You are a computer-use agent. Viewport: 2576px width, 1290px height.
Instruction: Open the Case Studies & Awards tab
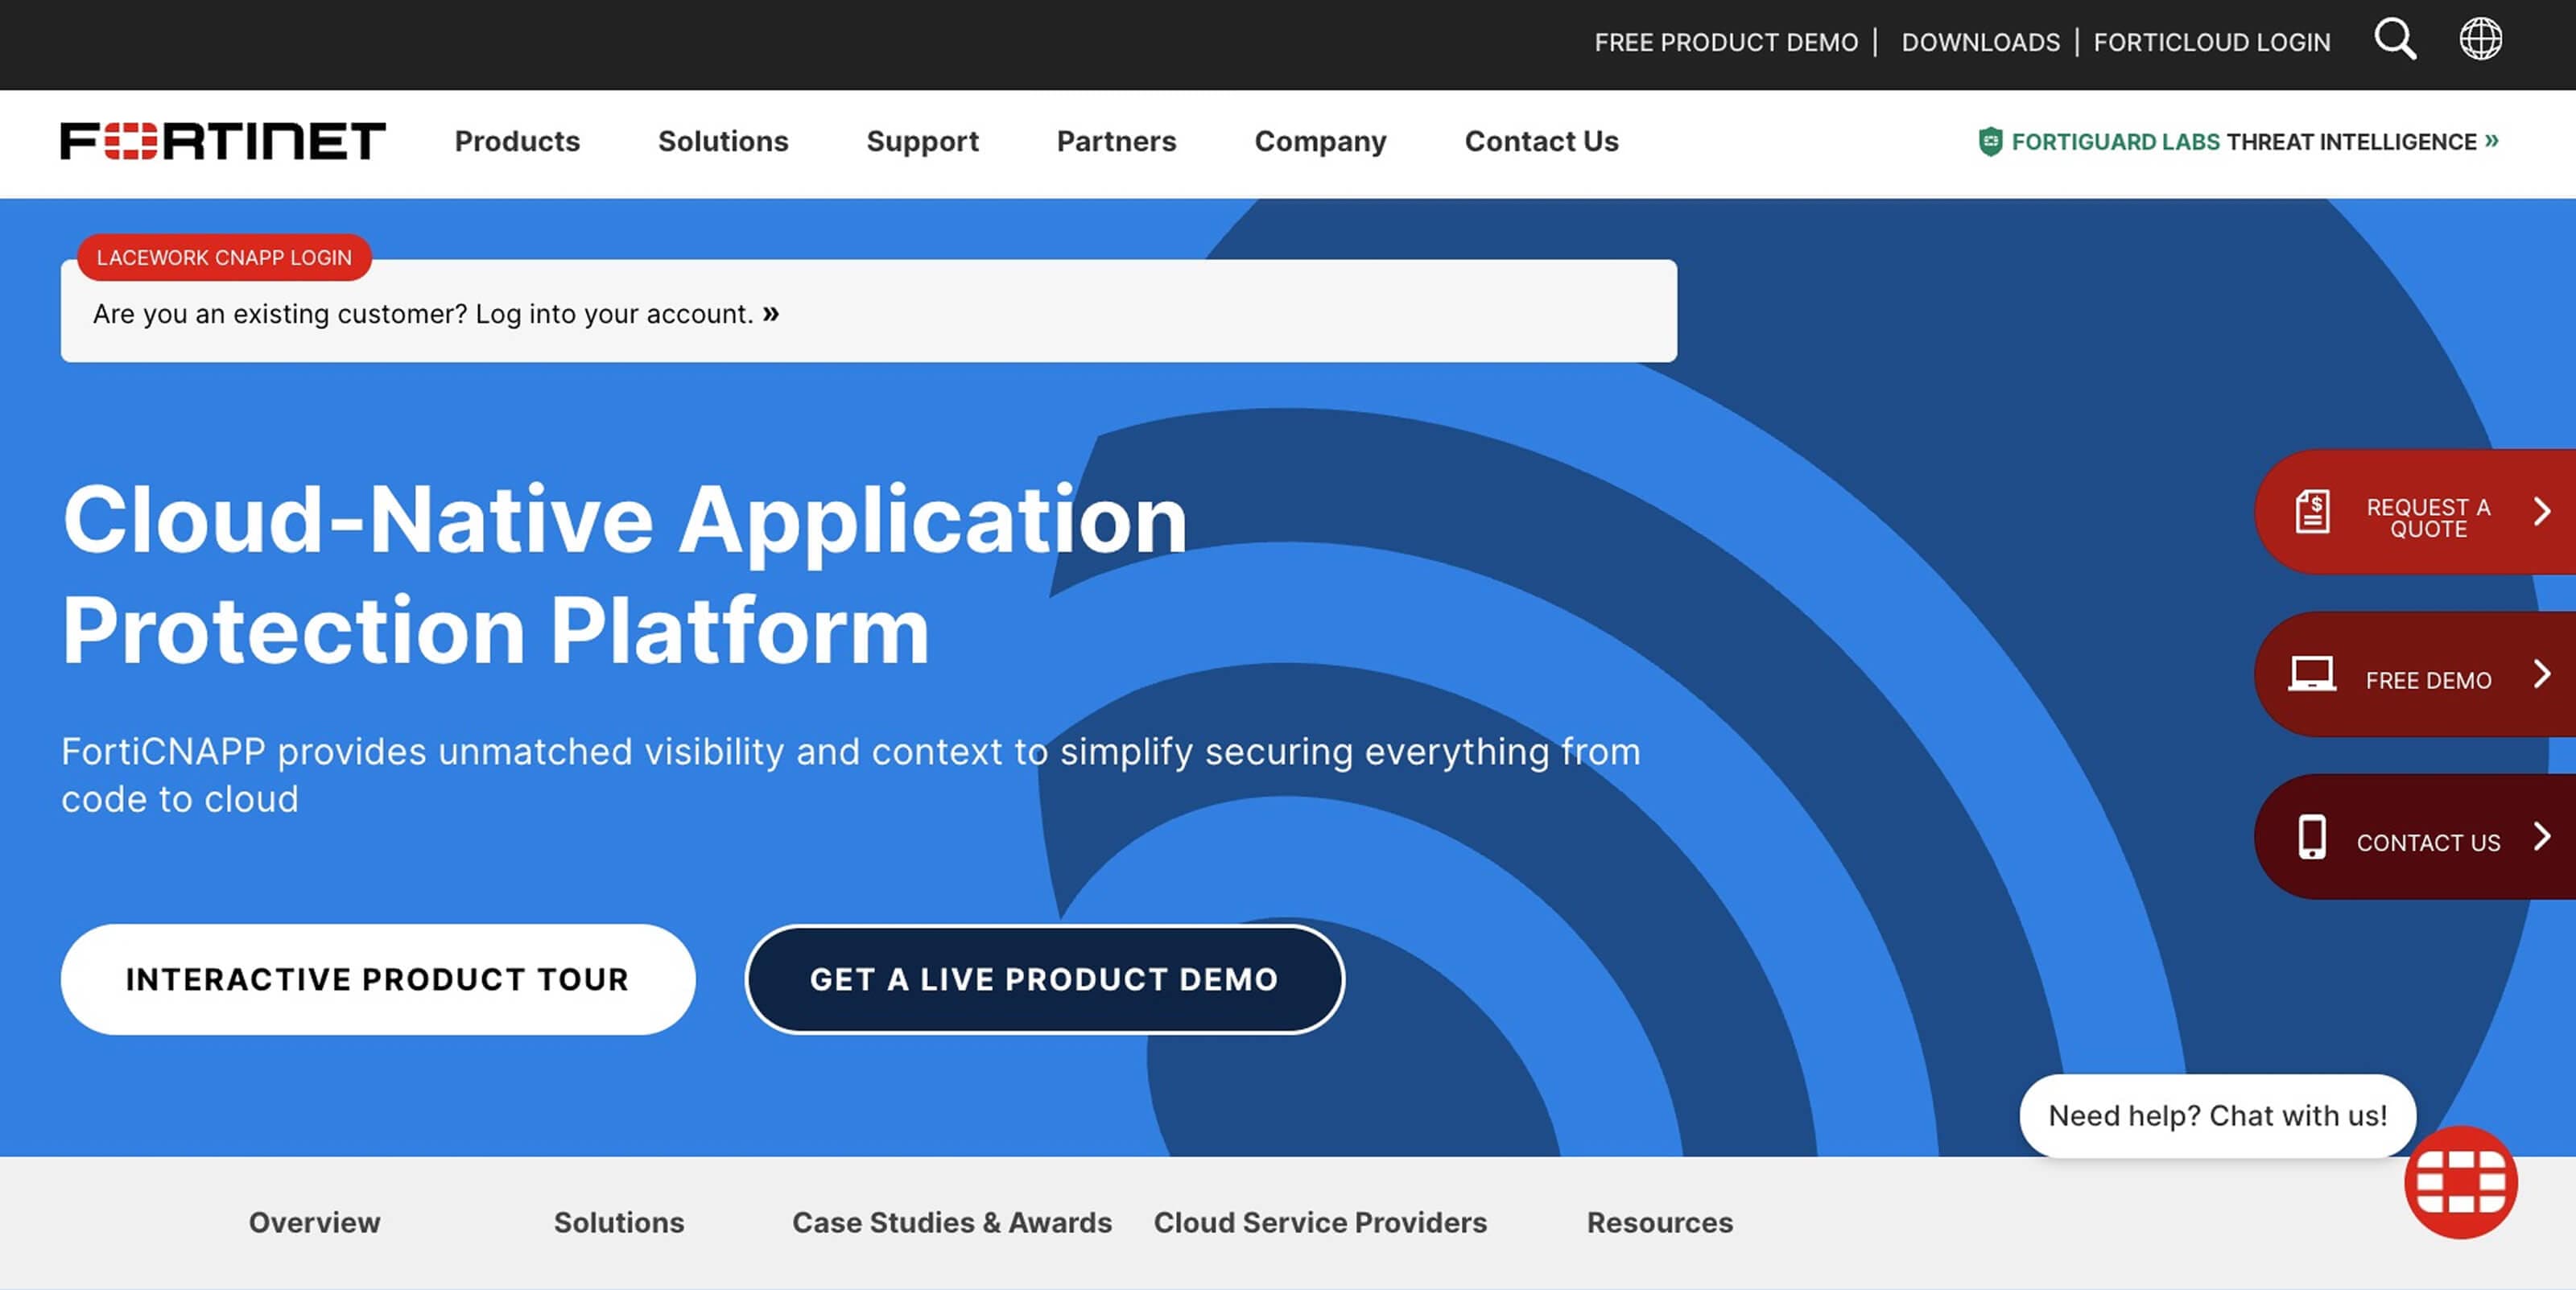(x=952, y=1222)
